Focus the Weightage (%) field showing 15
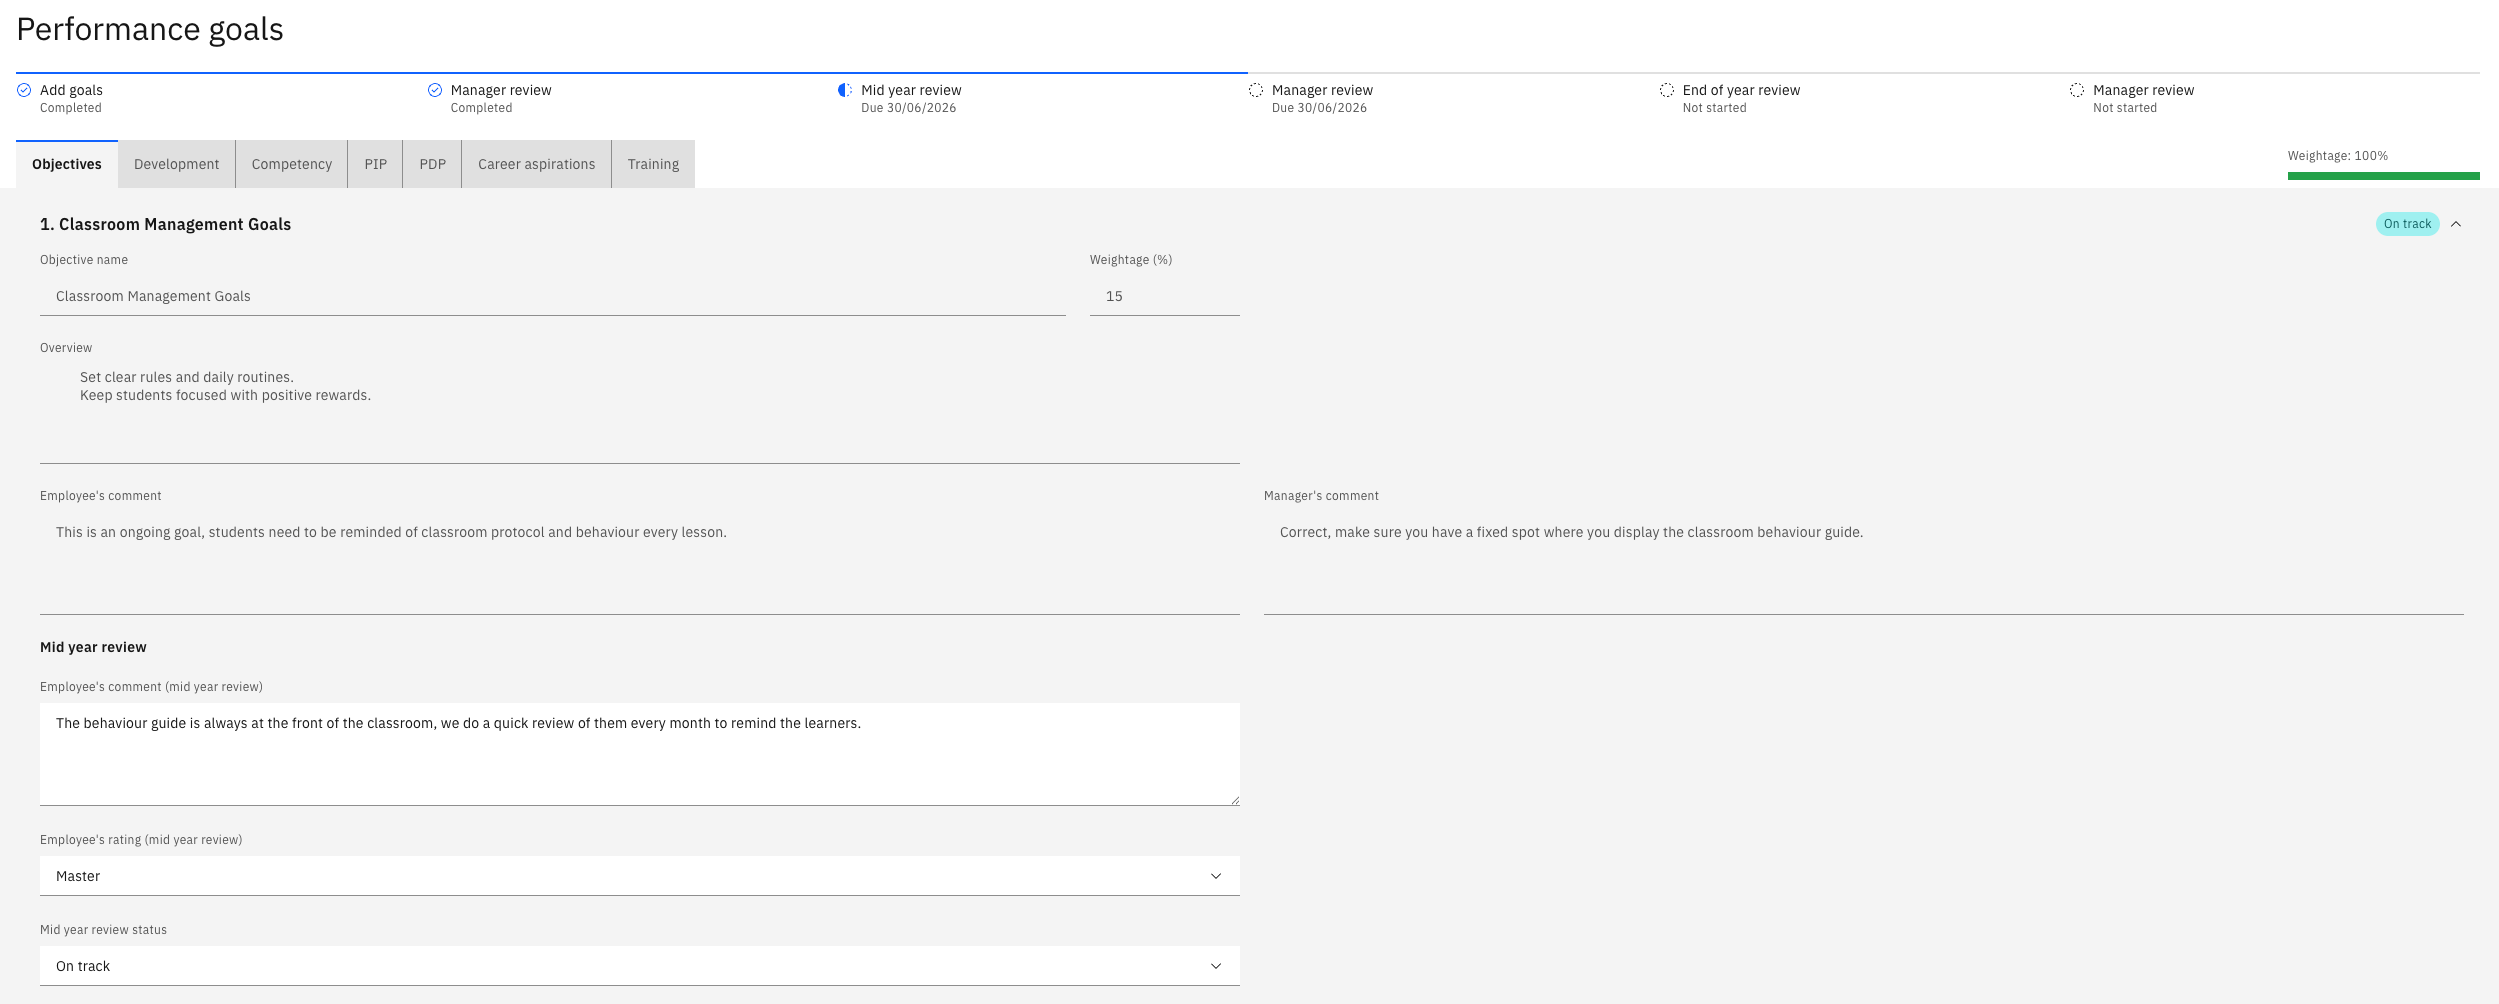Viewport: 2499px width, 1004px height. [1165, 296]
